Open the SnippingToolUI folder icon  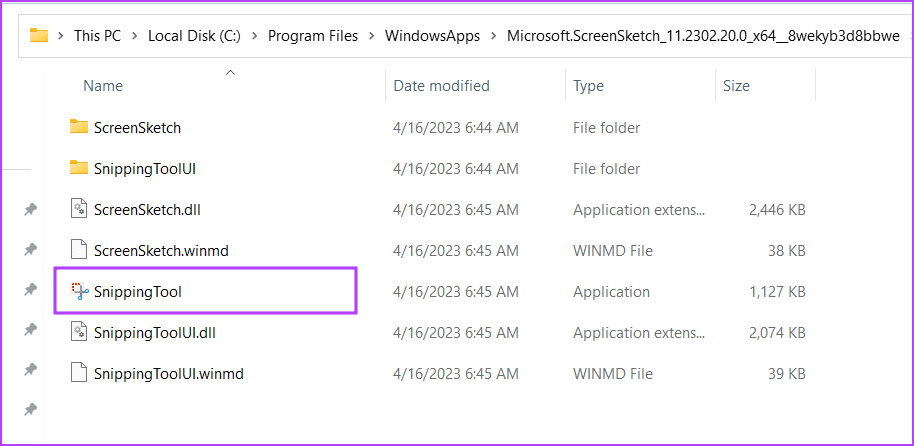click(x=79, y=168)
